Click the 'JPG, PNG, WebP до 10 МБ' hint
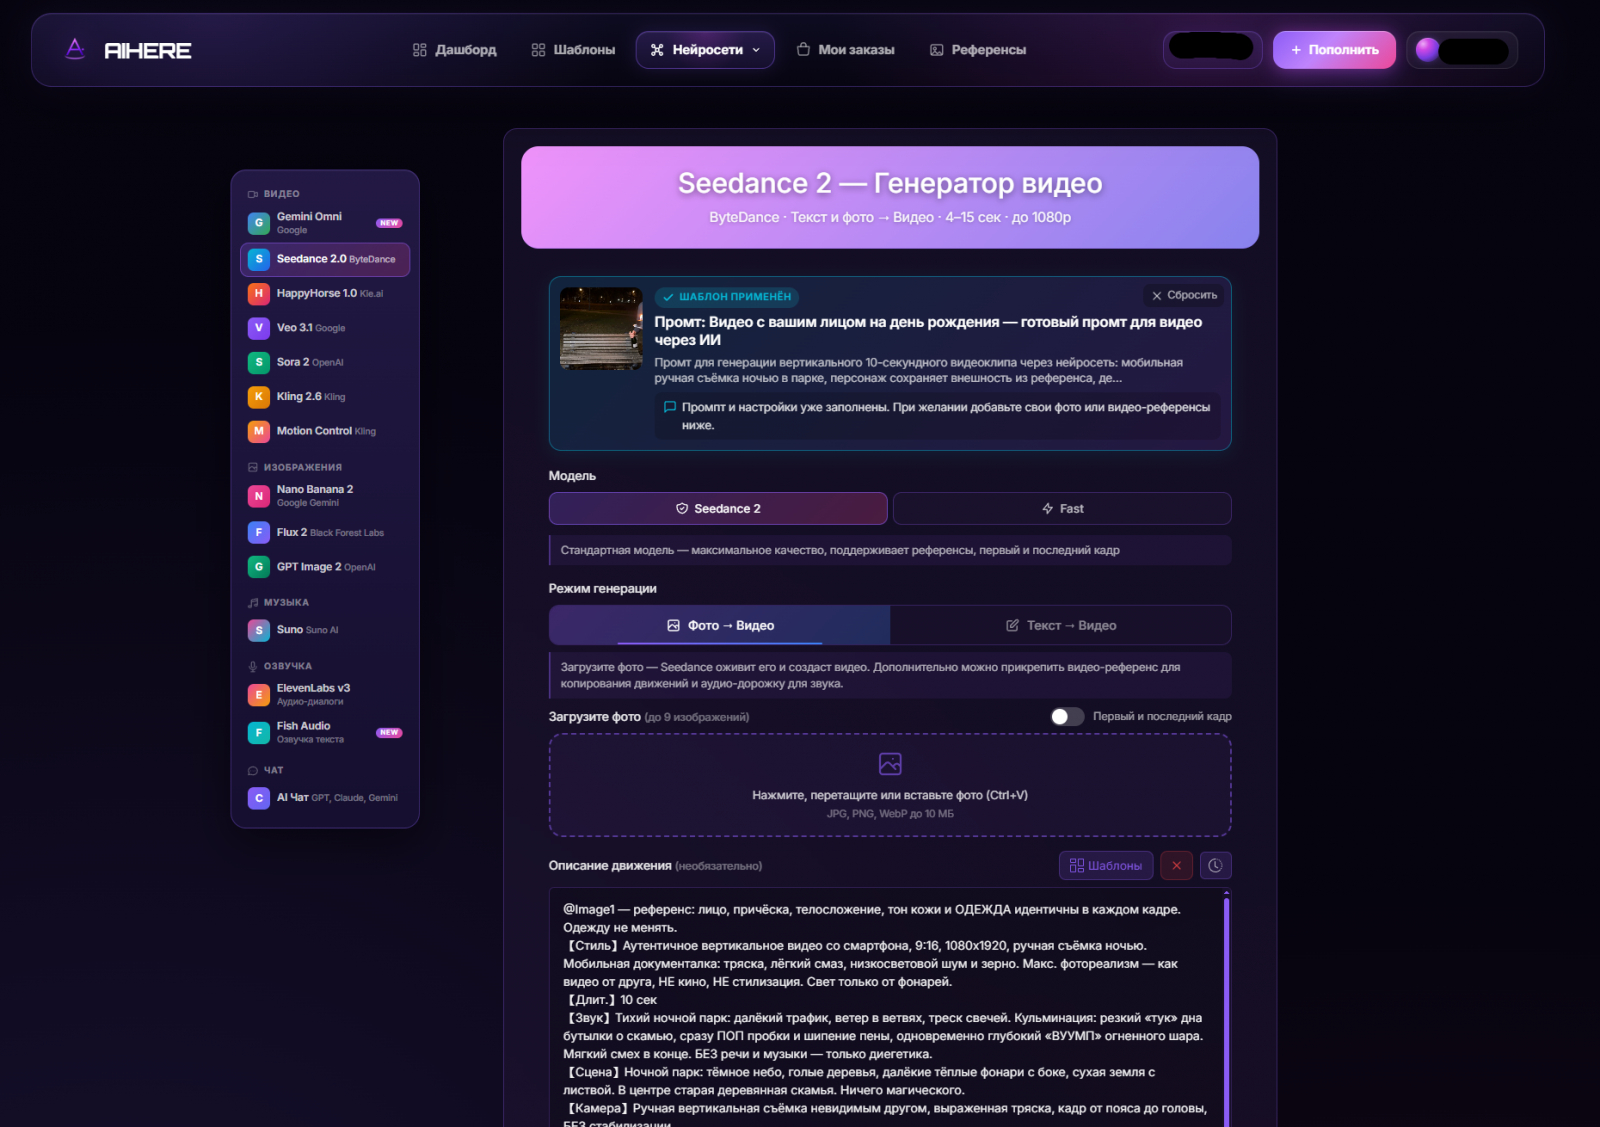 click(x=890, y=814)
